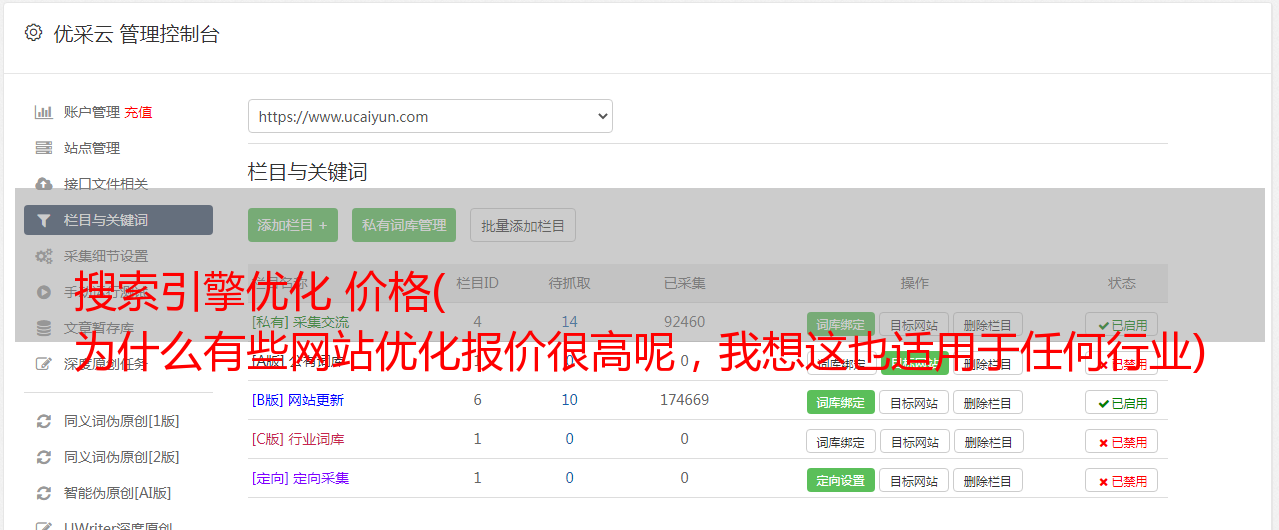Click the edit icon for 深度原创任务

click(43, 364)
